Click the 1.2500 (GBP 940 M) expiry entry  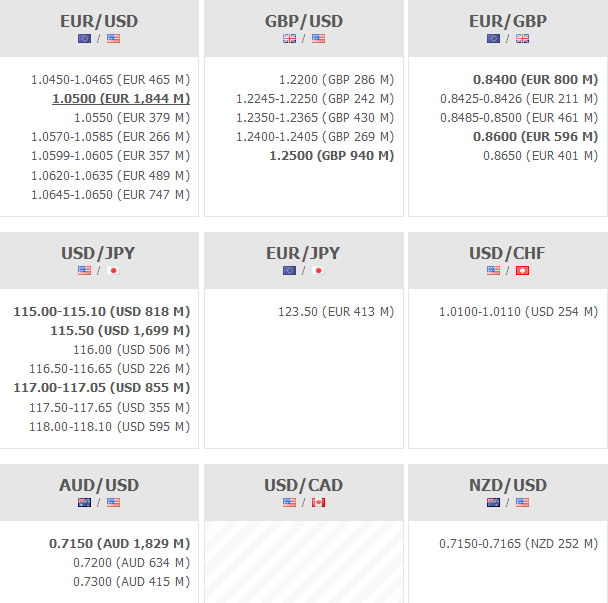pos(331,156)
